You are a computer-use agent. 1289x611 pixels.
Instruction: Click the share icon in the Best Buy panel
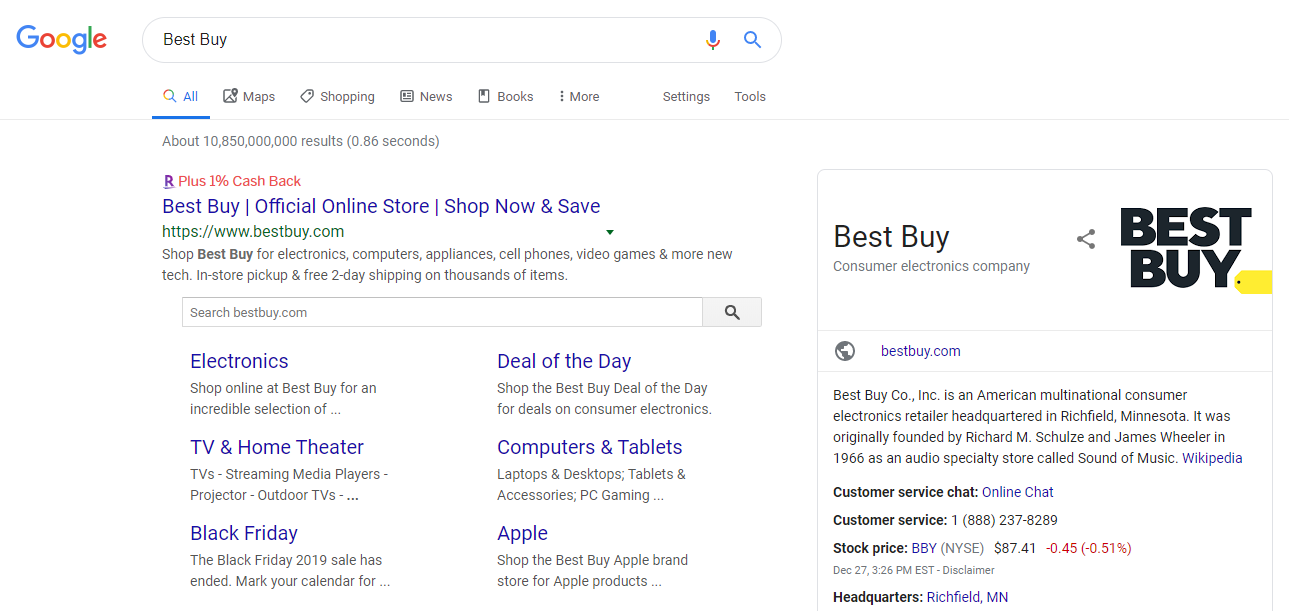(1086, 239)
